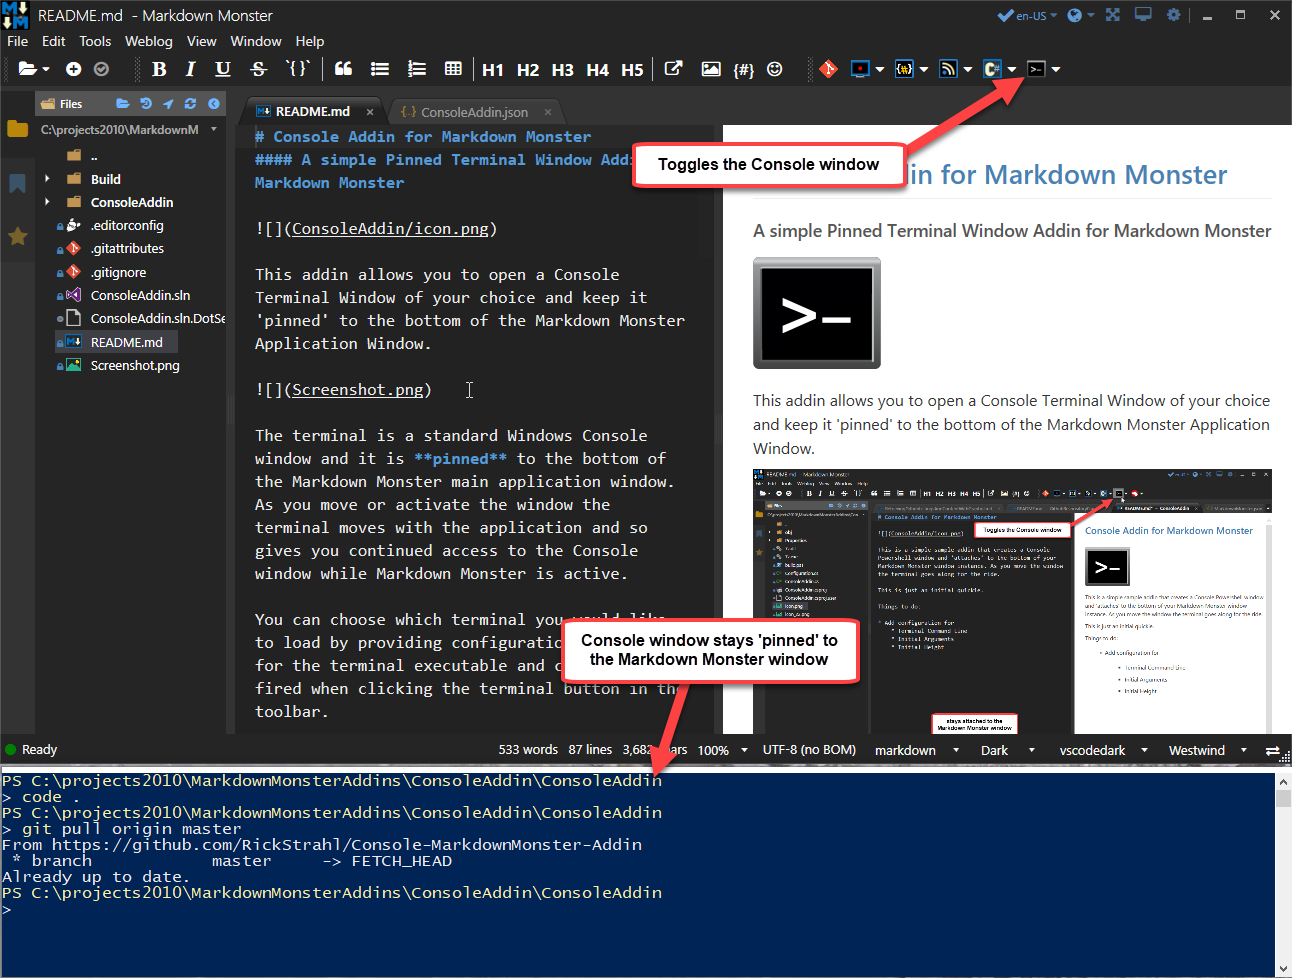Viewport: 1292px width, 978px height.
Task: Open the folder/file open toolbar icon
Action: point(28,69)
